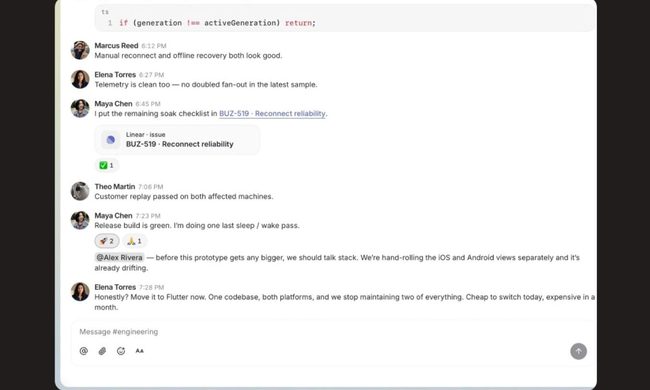Click the Linear issue logo icon
The width and height of the screenshot is (650, 390).
[111, 140]
